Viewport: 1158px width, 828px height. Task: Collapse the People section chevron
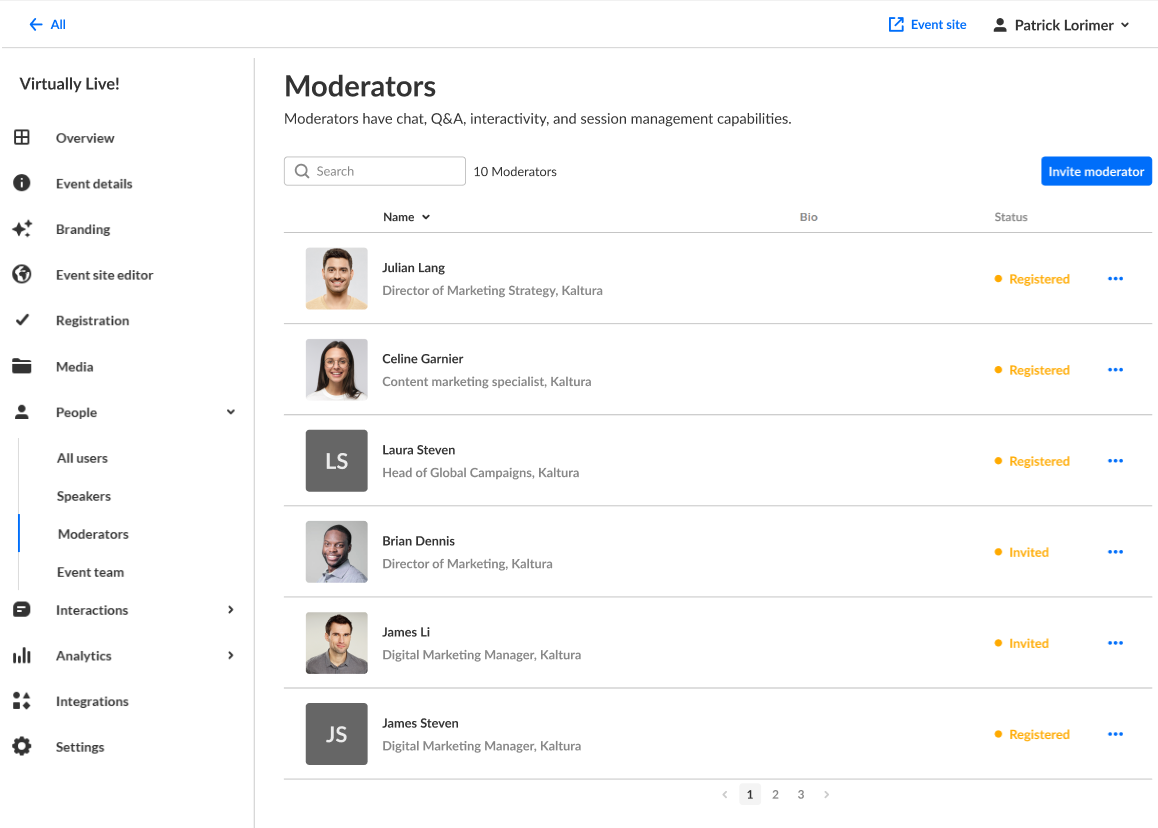click(x=231, y=412)
